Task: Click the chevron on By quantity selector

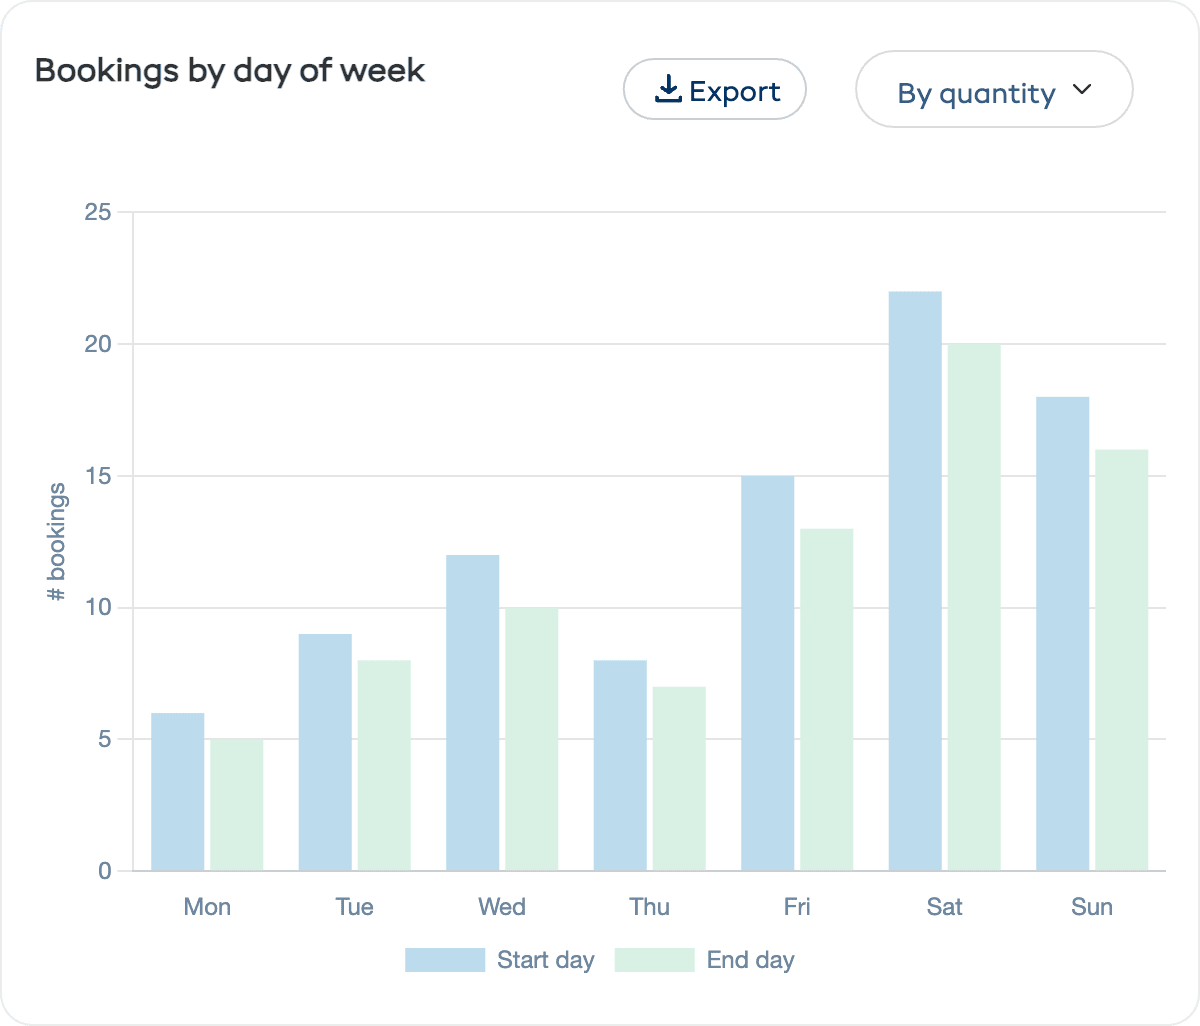Action: [x=1081, y=89]
